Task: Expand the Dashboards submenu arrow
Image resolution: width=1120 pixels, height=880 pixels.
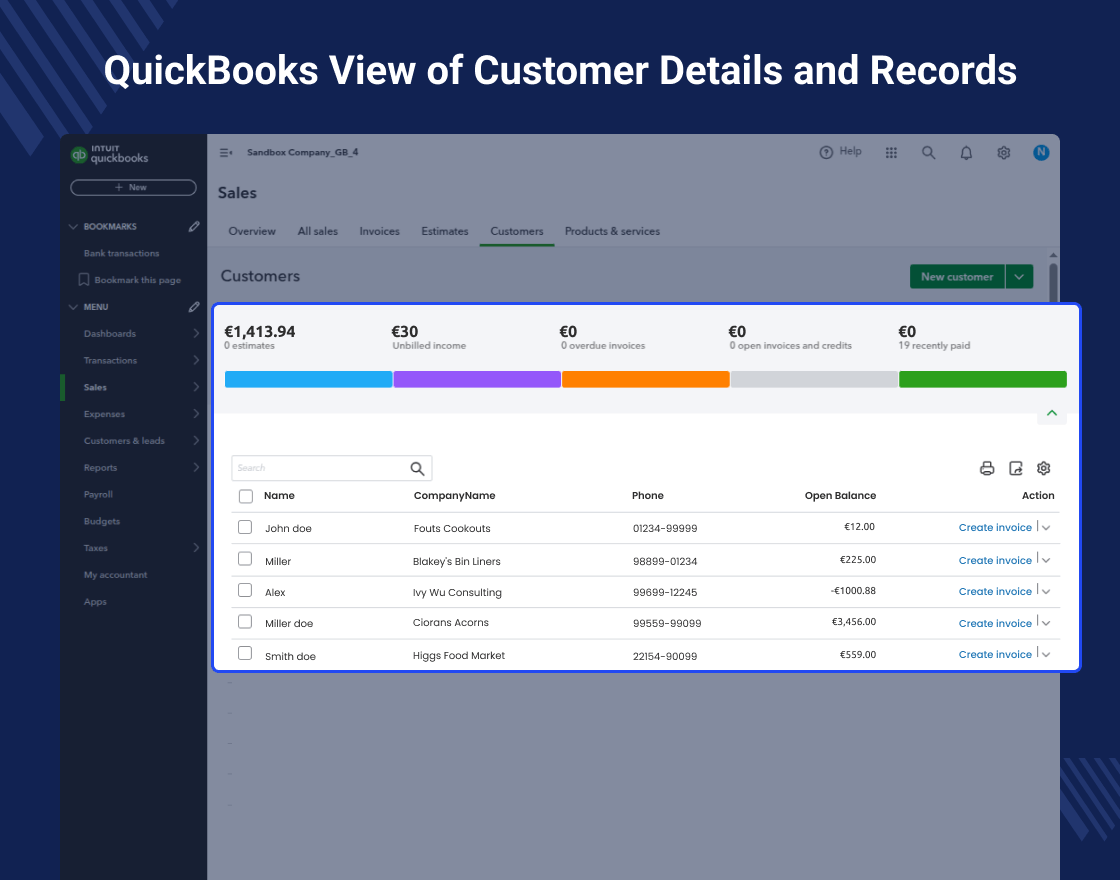Action: tap(196, 334)
